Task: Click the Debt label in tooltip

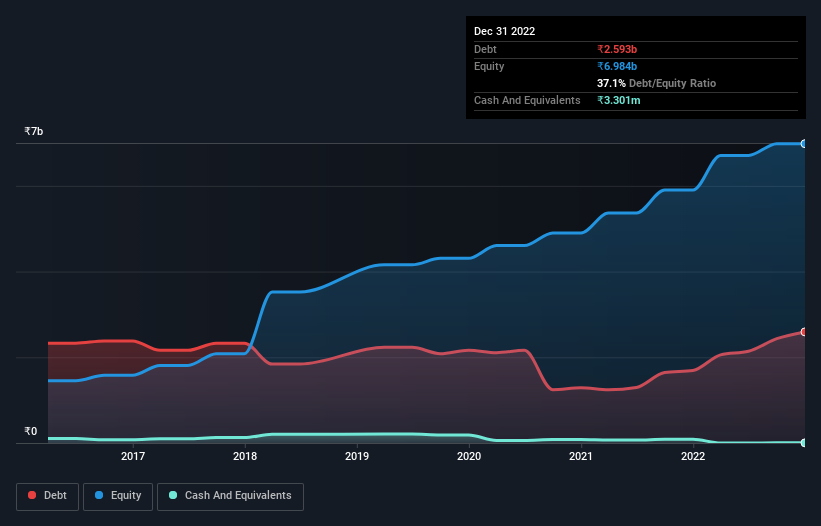Action: pyautogui.click(x=485, y=49)
